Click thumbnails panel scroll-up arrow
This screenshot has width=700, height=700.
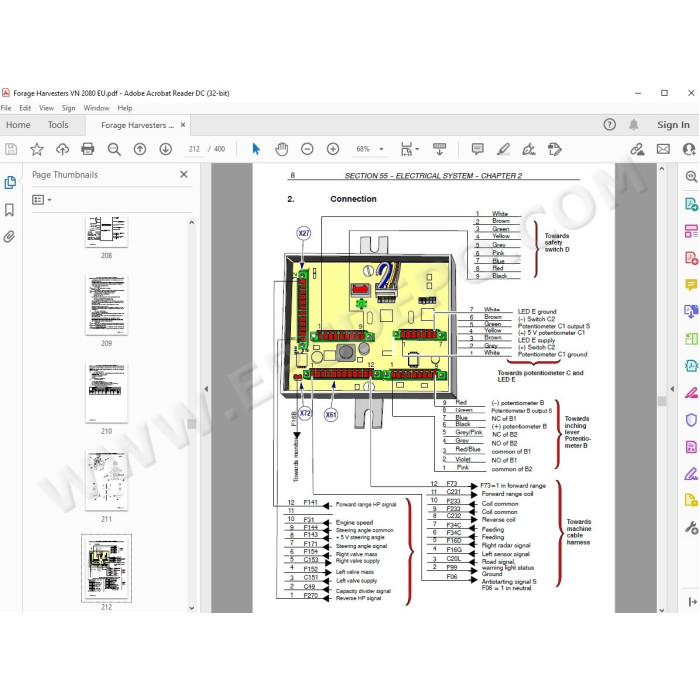(192, 222)
